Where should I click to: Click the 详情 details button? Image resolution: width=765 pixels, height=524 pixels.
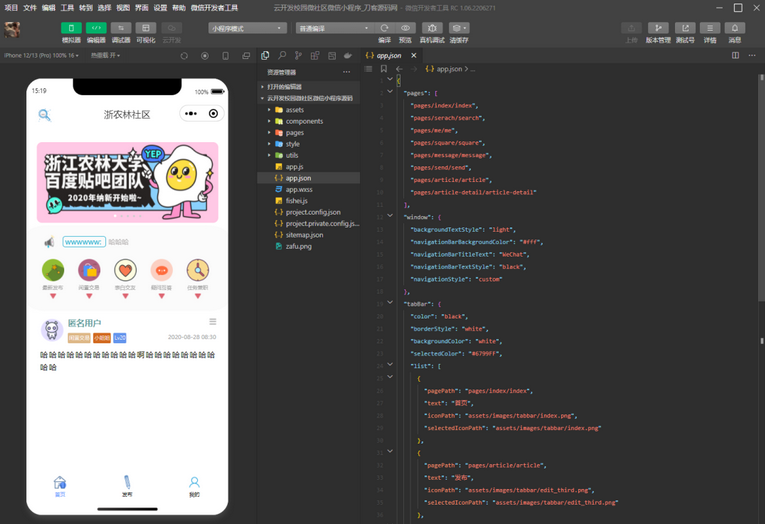(710, 29)
